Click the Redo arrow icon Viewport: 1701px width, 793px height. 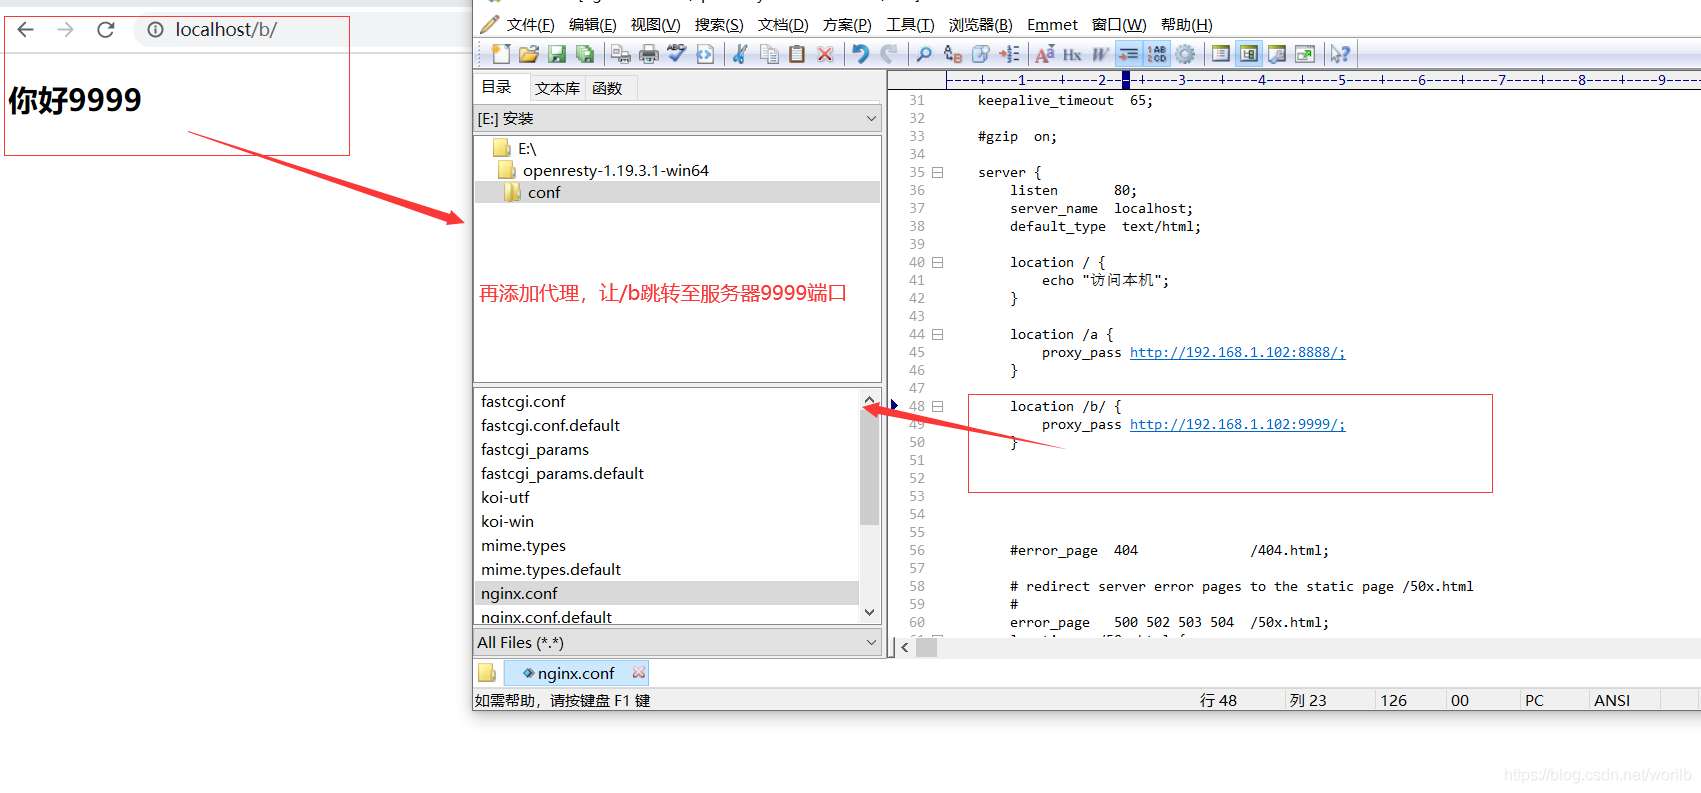(888, 54)
